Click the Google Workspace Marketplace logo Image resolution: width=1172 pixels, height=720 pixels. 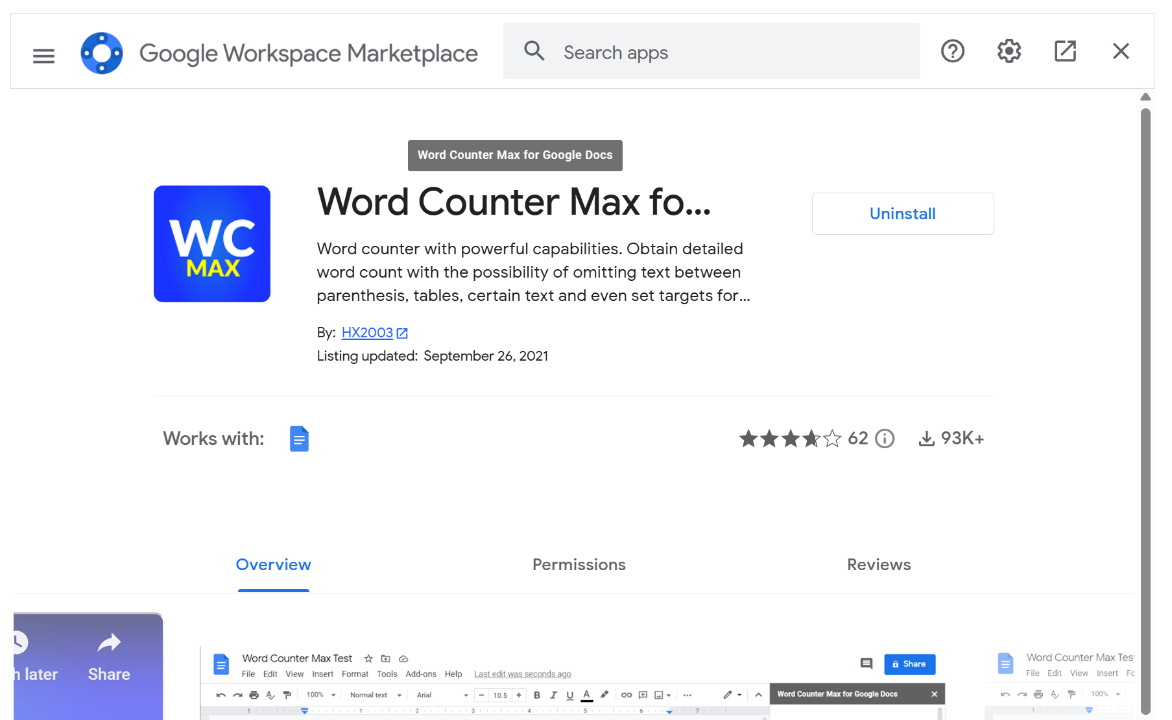point(102,54)
